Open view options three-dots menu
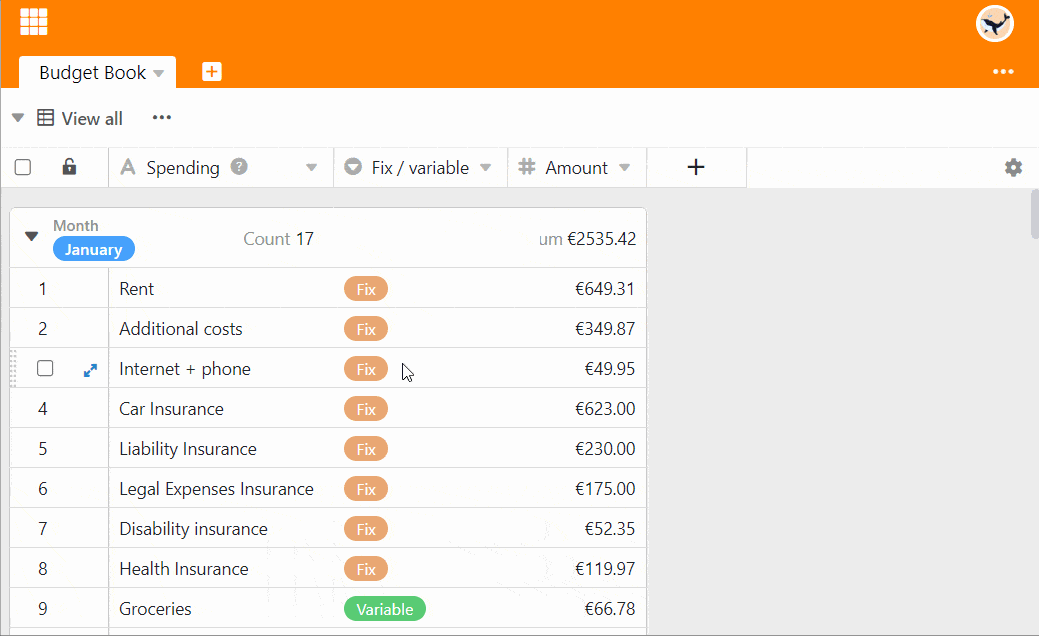Image resolution: width=1039 pixels, height=636 pixels. (162, 118)
